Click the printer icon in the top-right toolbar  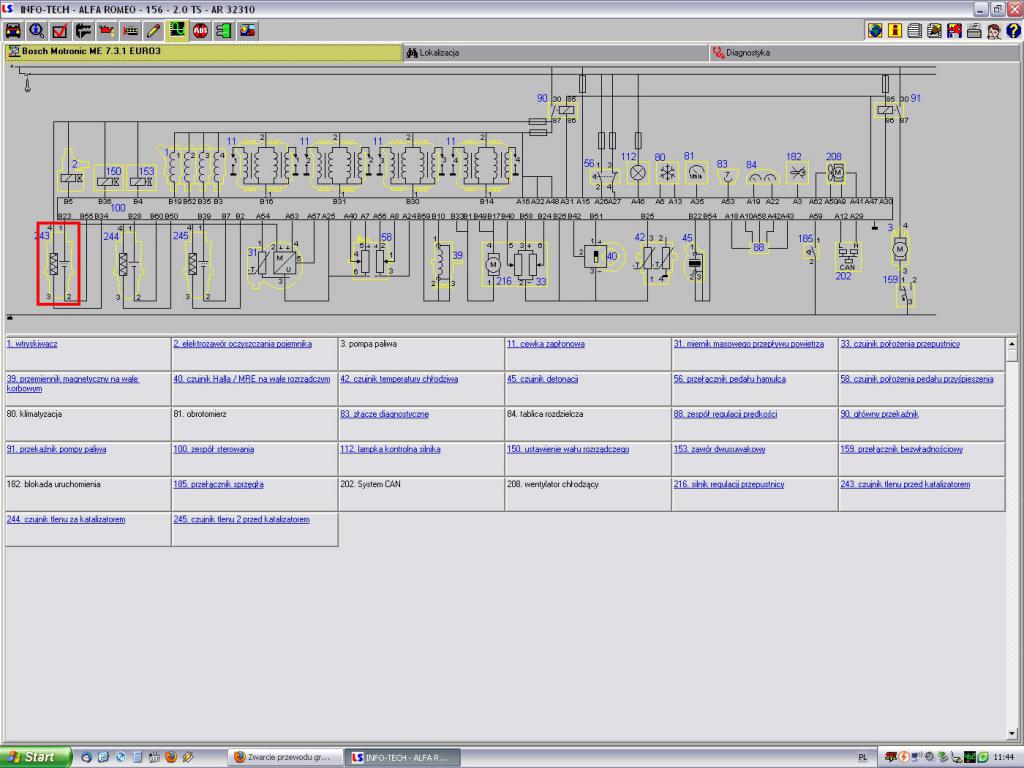[x=975, y=30]
